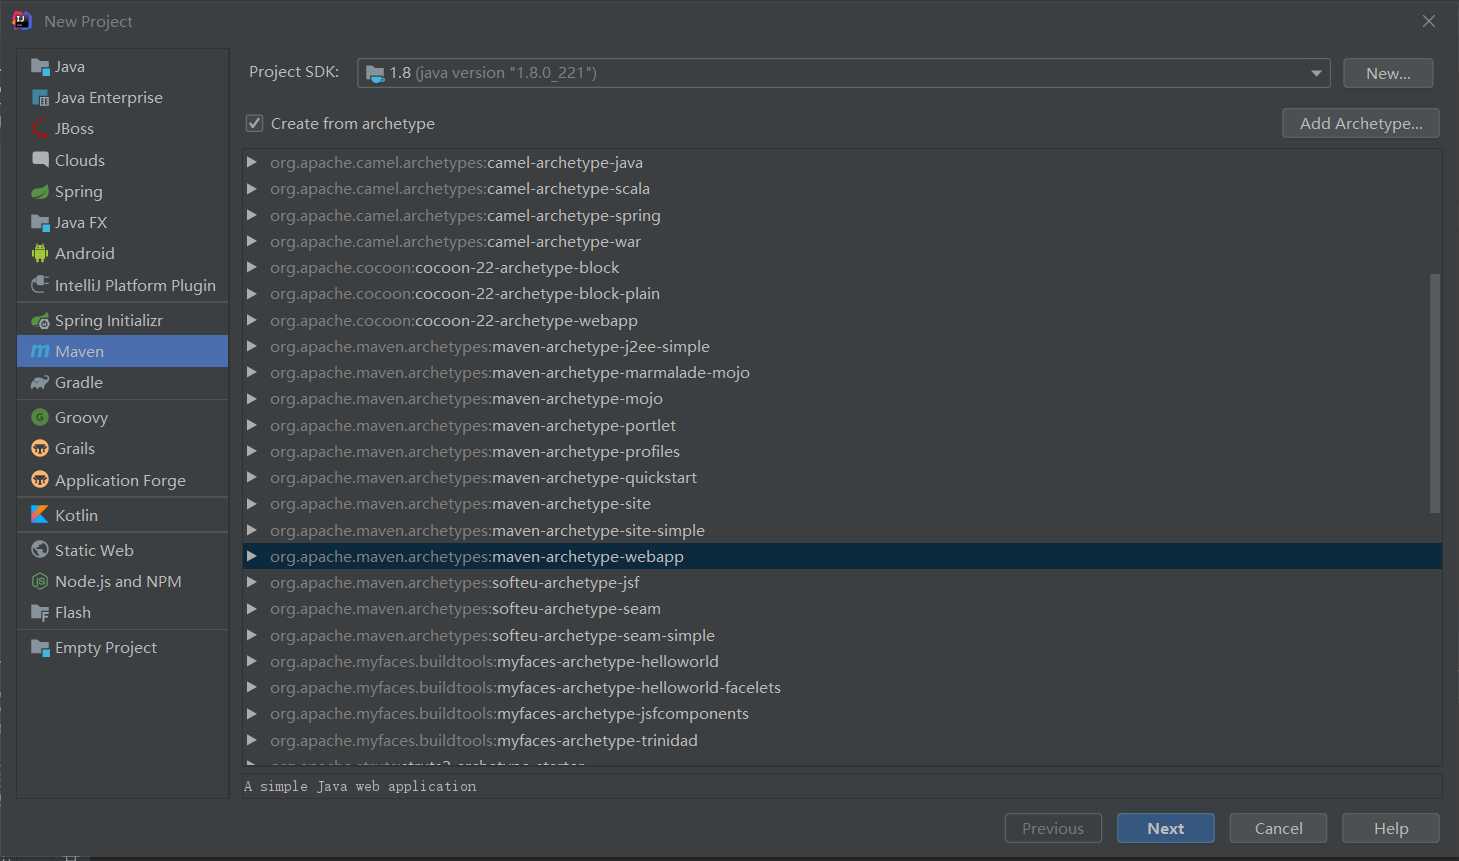Select Android project type label
The width and height of the screenshot is (1459, 861).
coord(85,254)
